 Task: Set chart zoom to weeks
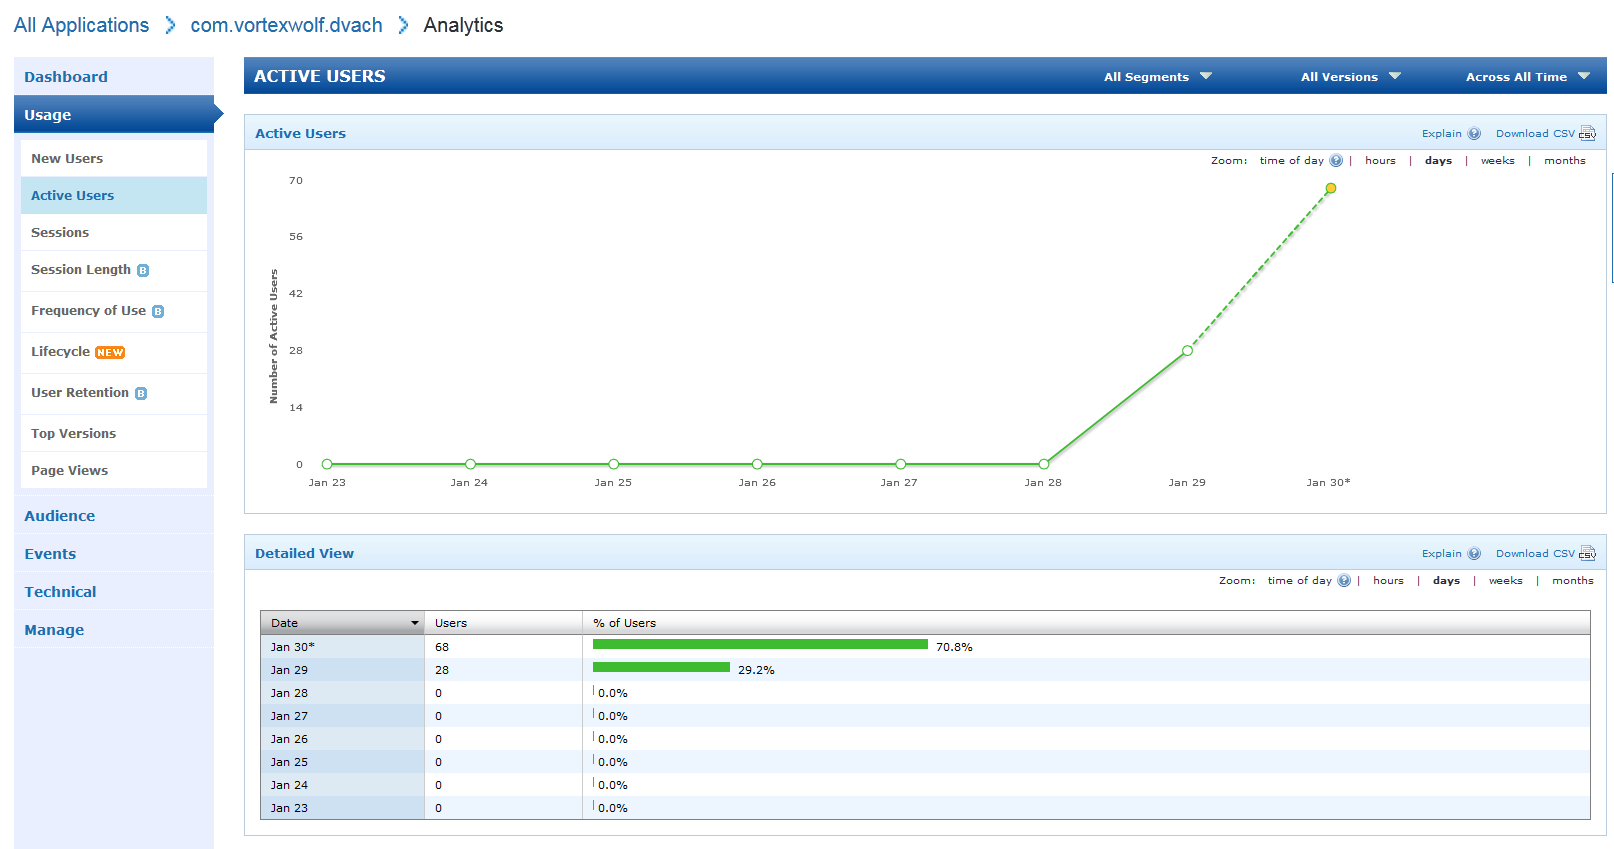(x=1497, y=161)
